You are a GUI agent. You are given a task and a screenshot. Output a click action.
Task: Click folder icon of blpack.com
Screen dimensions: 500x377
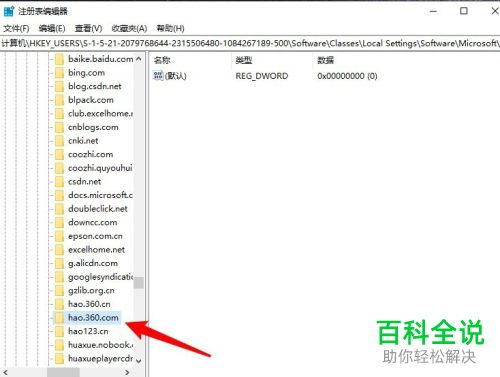coord(59,100)
